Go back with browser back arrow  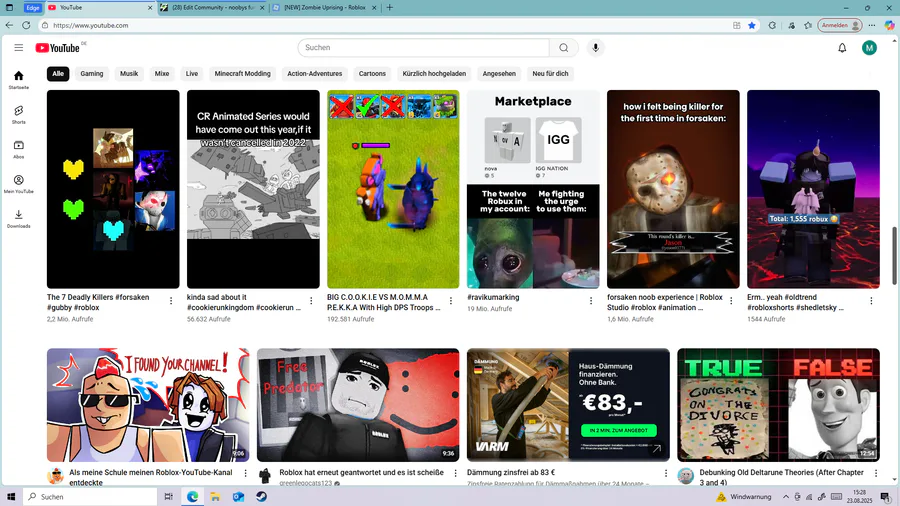point(9,25)
